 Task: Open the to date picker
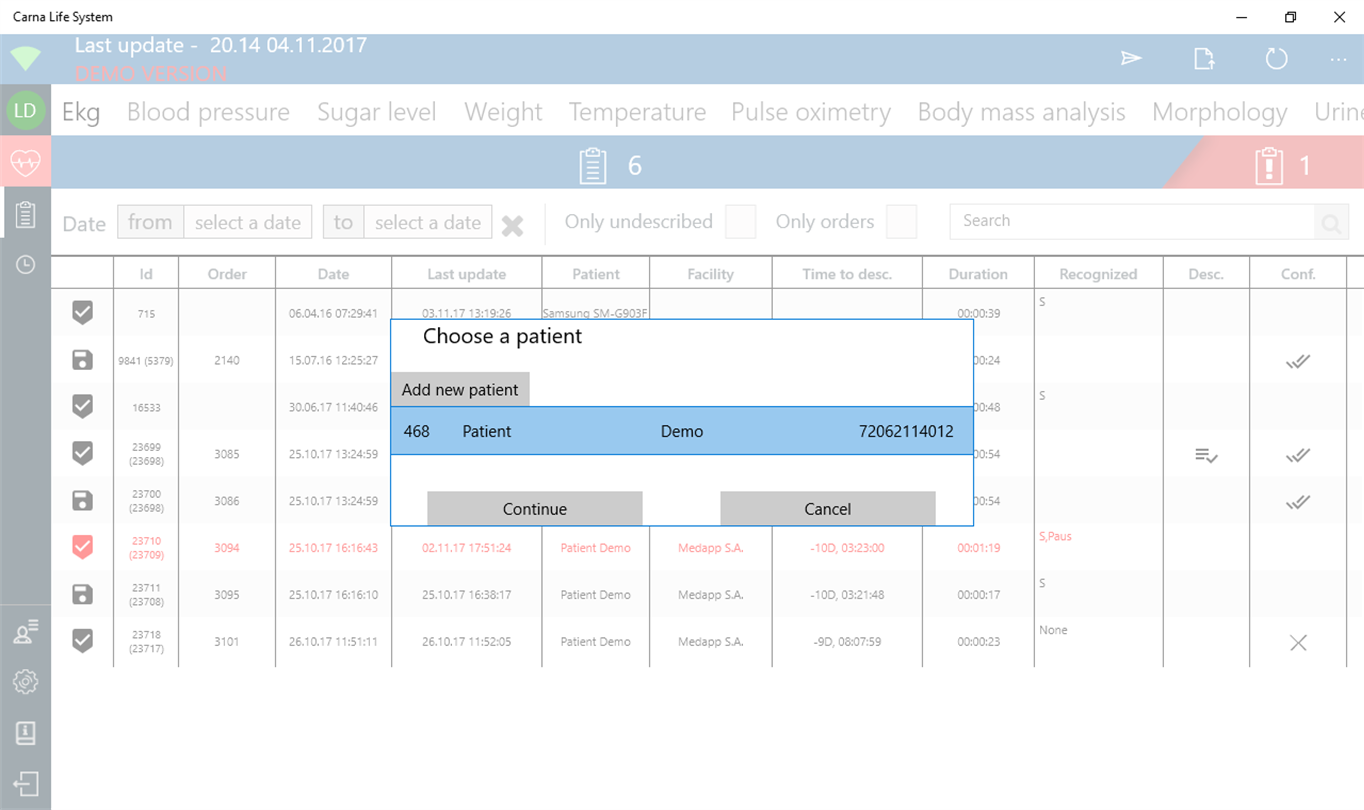click(x=407, y=222)
